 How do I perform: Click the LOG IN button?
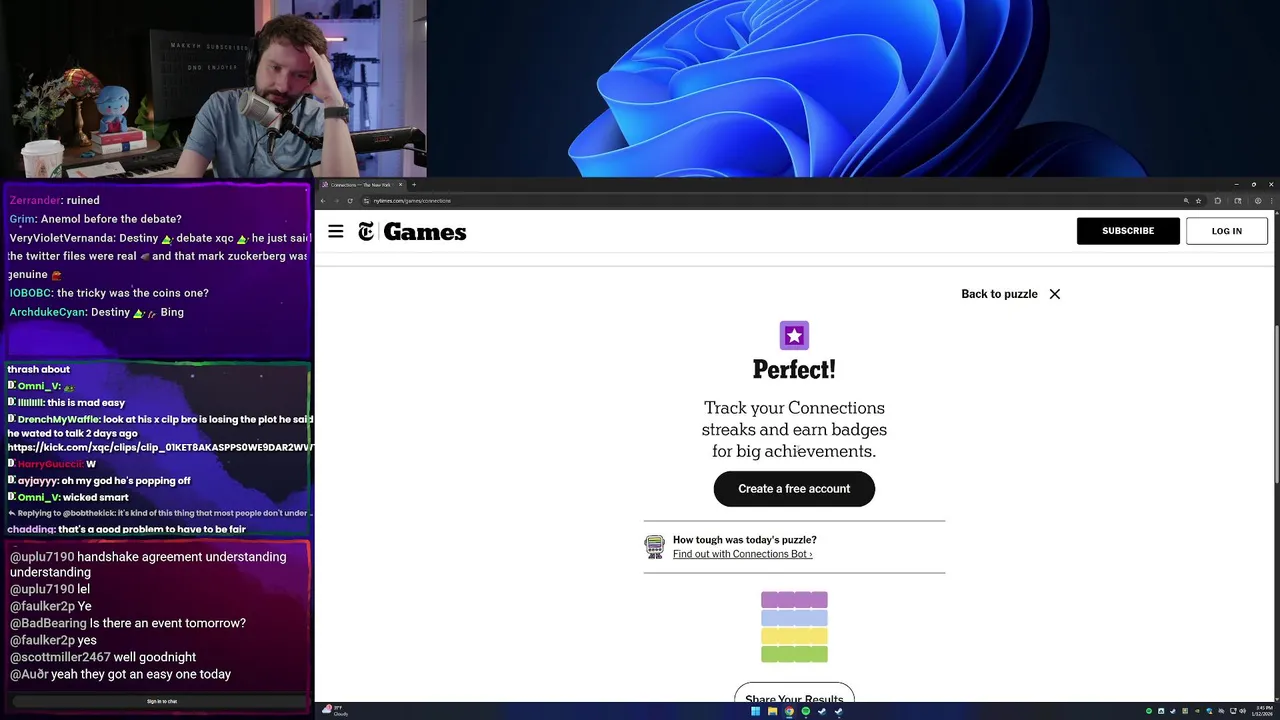click(x=1227, y=231)
